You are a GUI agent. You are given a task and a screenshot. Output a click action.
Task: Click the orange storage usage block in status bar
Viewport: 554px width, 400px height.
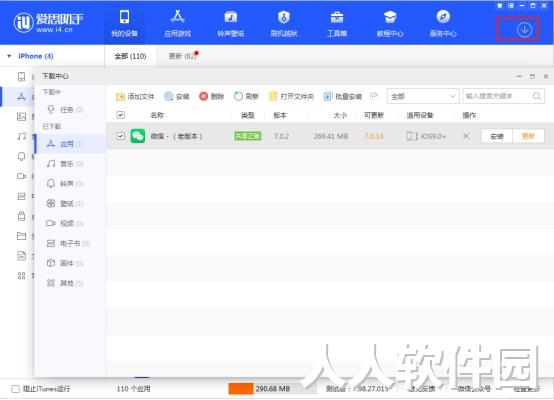[x=241, y=389]
